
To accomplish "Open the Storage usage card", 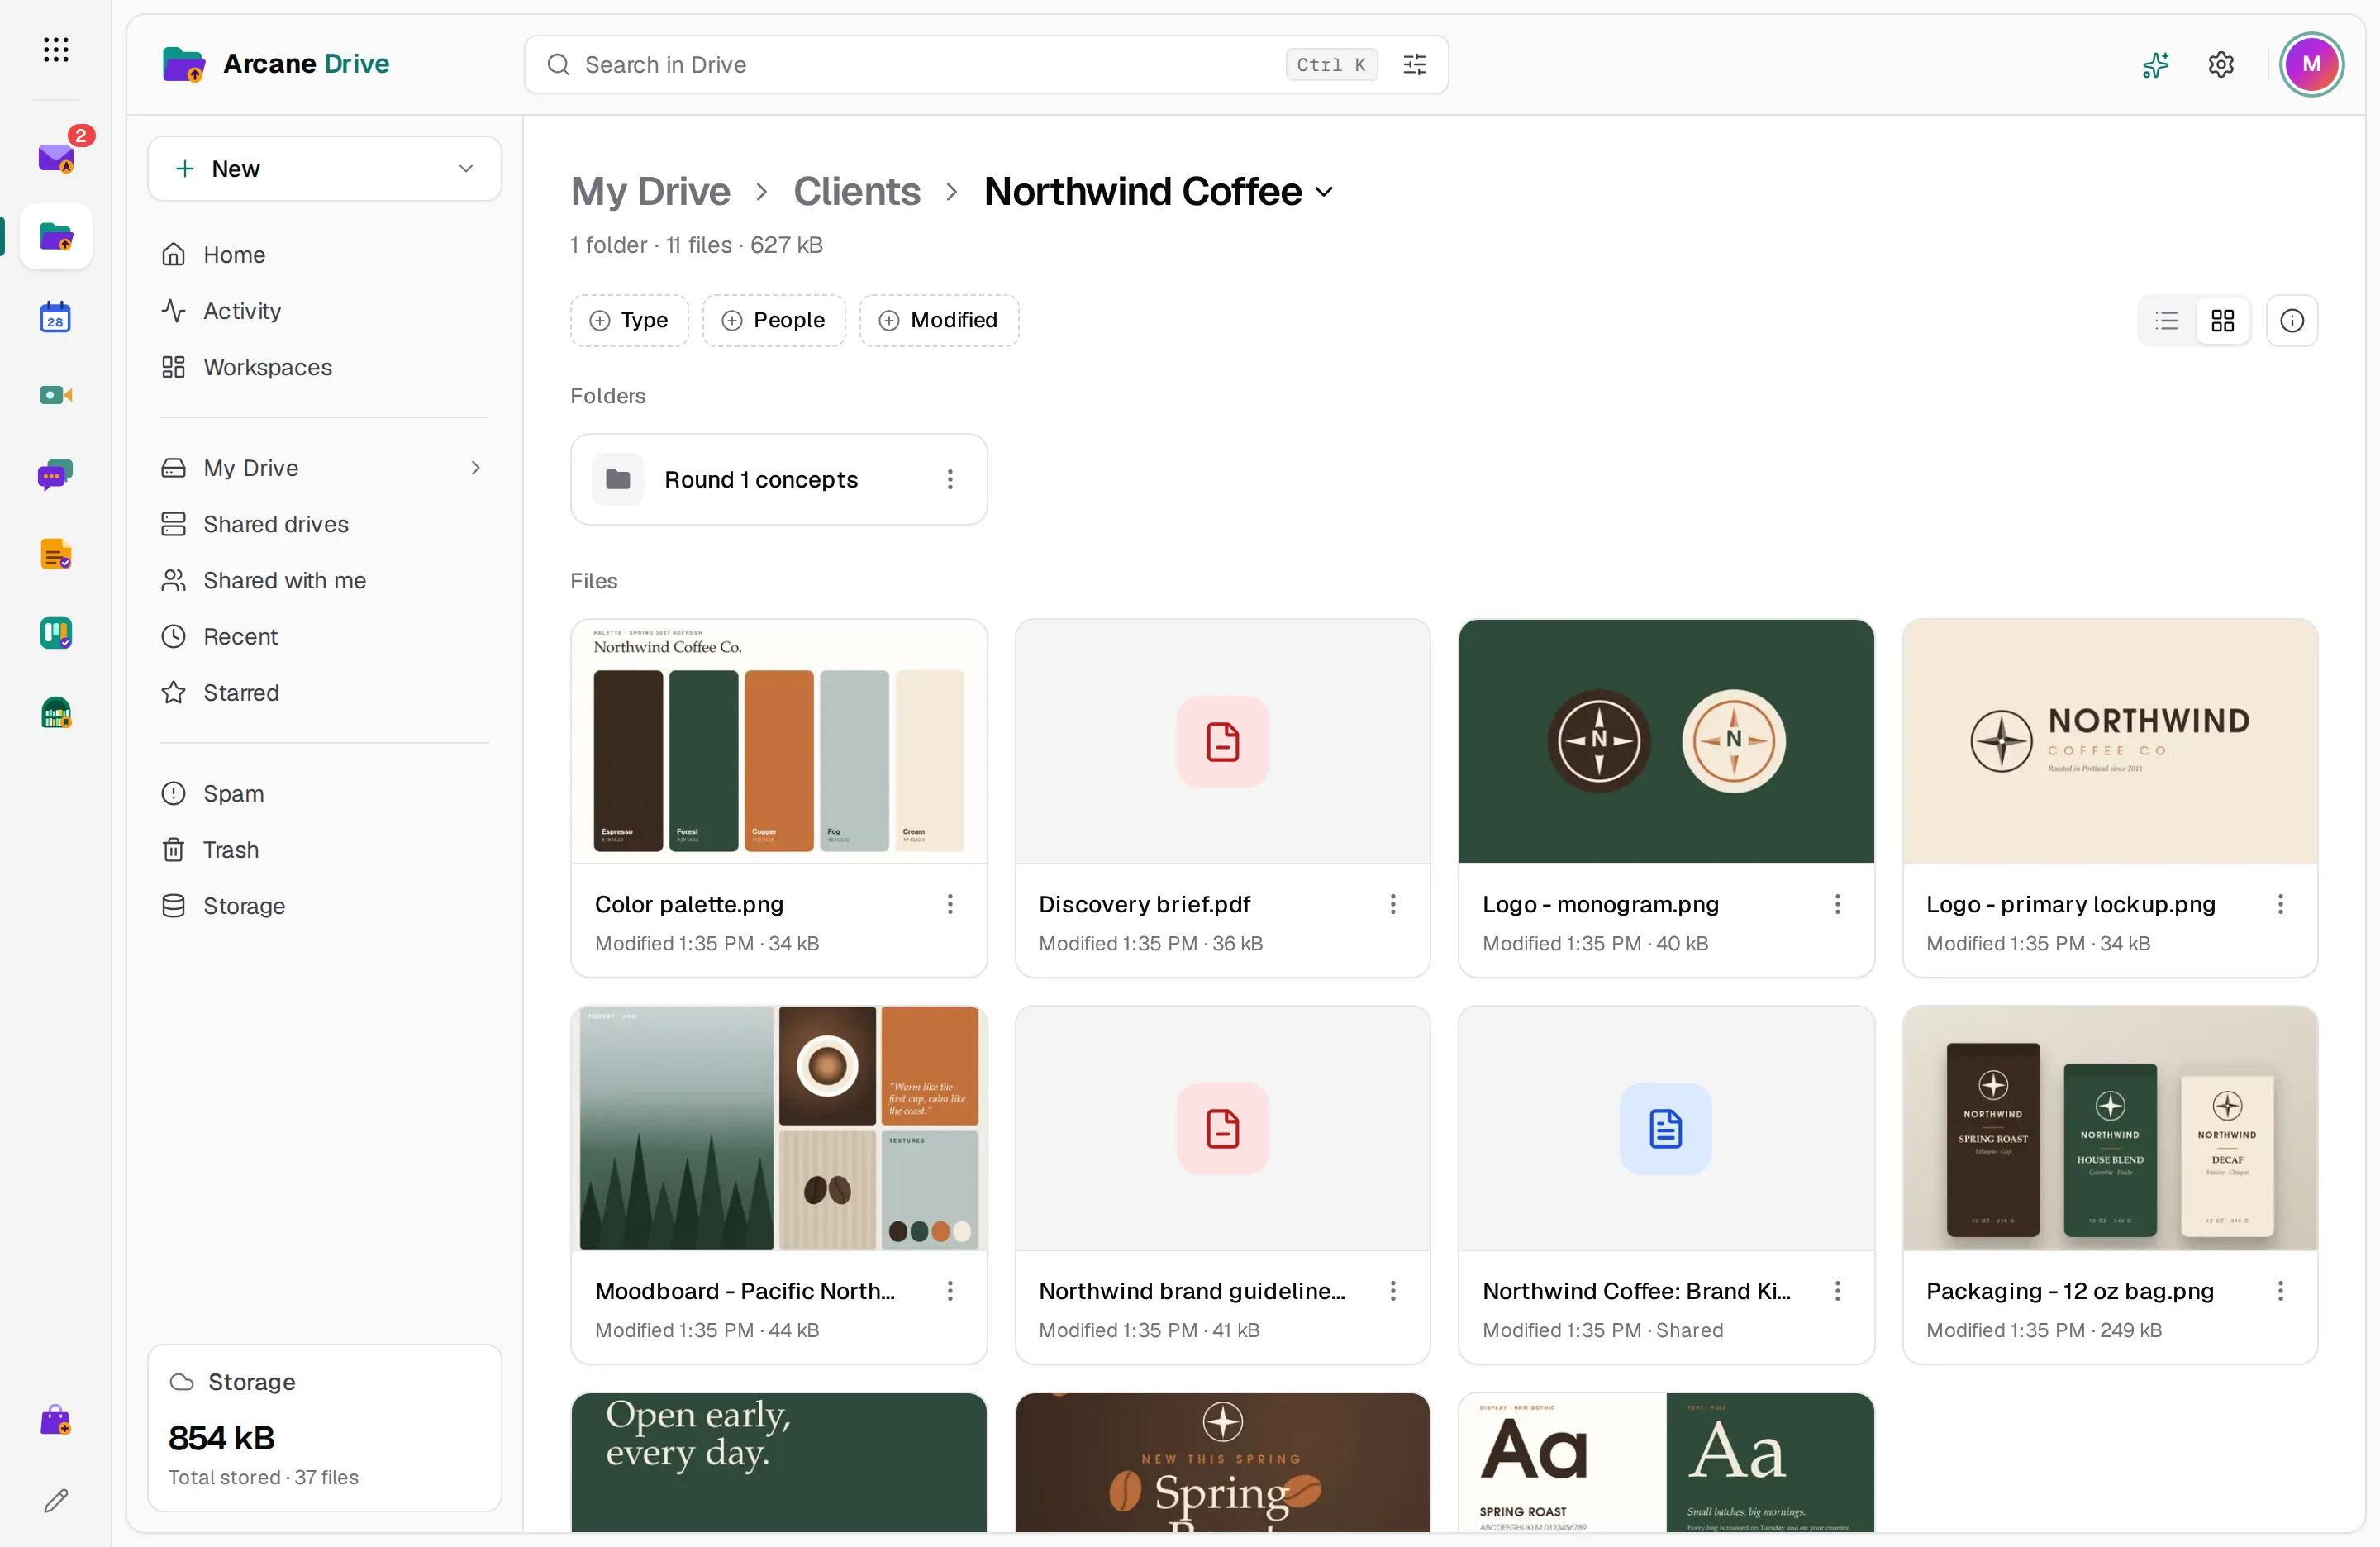I will [324, 1428].
